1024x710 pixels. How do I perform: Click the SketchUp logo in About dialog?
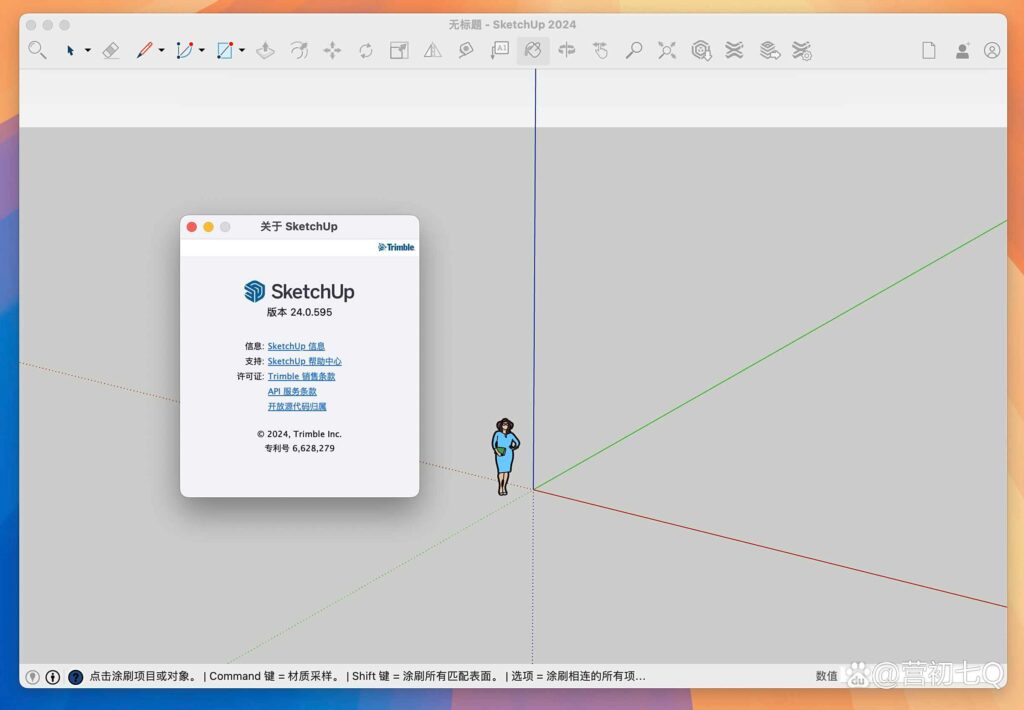click(299, 291)
